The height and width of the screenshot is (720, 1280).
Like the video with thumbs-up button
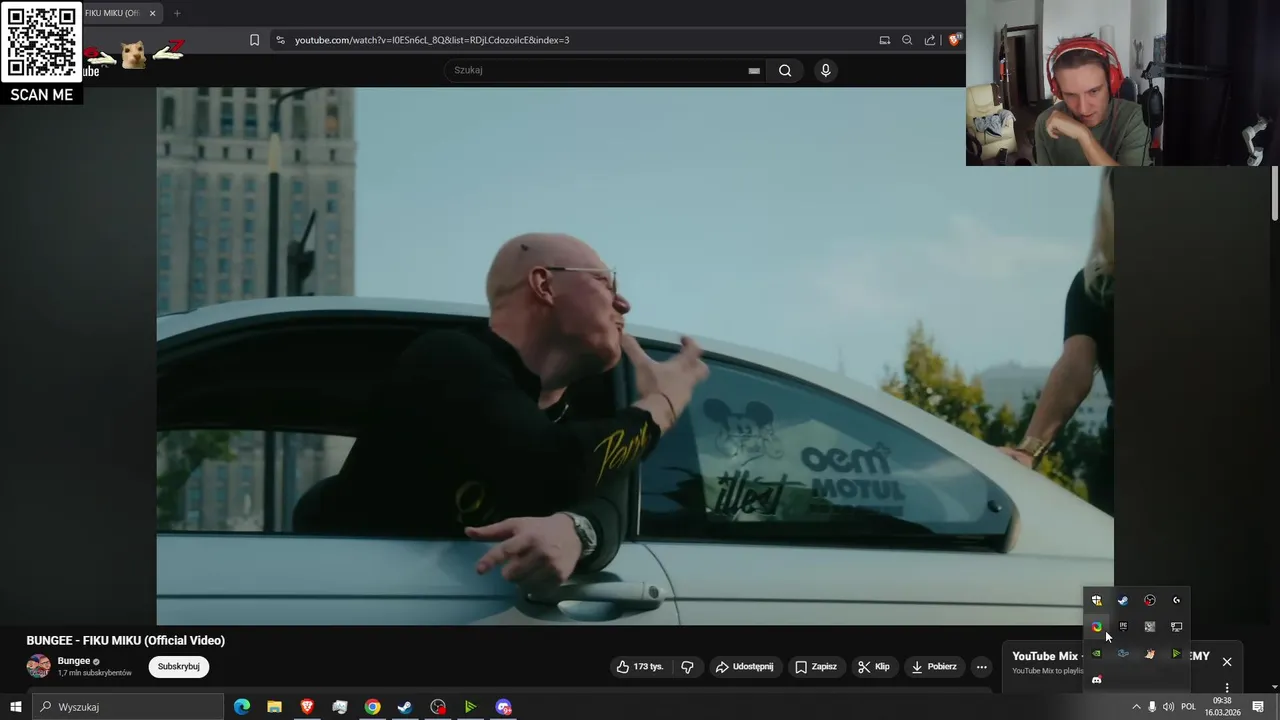640,667
